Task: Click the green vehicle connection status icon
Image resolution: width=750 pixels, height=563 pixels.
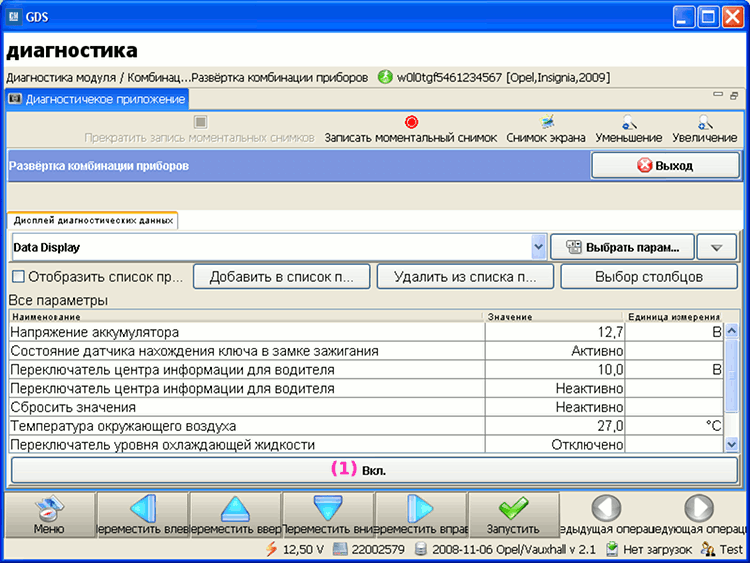Action: [385, 77]
